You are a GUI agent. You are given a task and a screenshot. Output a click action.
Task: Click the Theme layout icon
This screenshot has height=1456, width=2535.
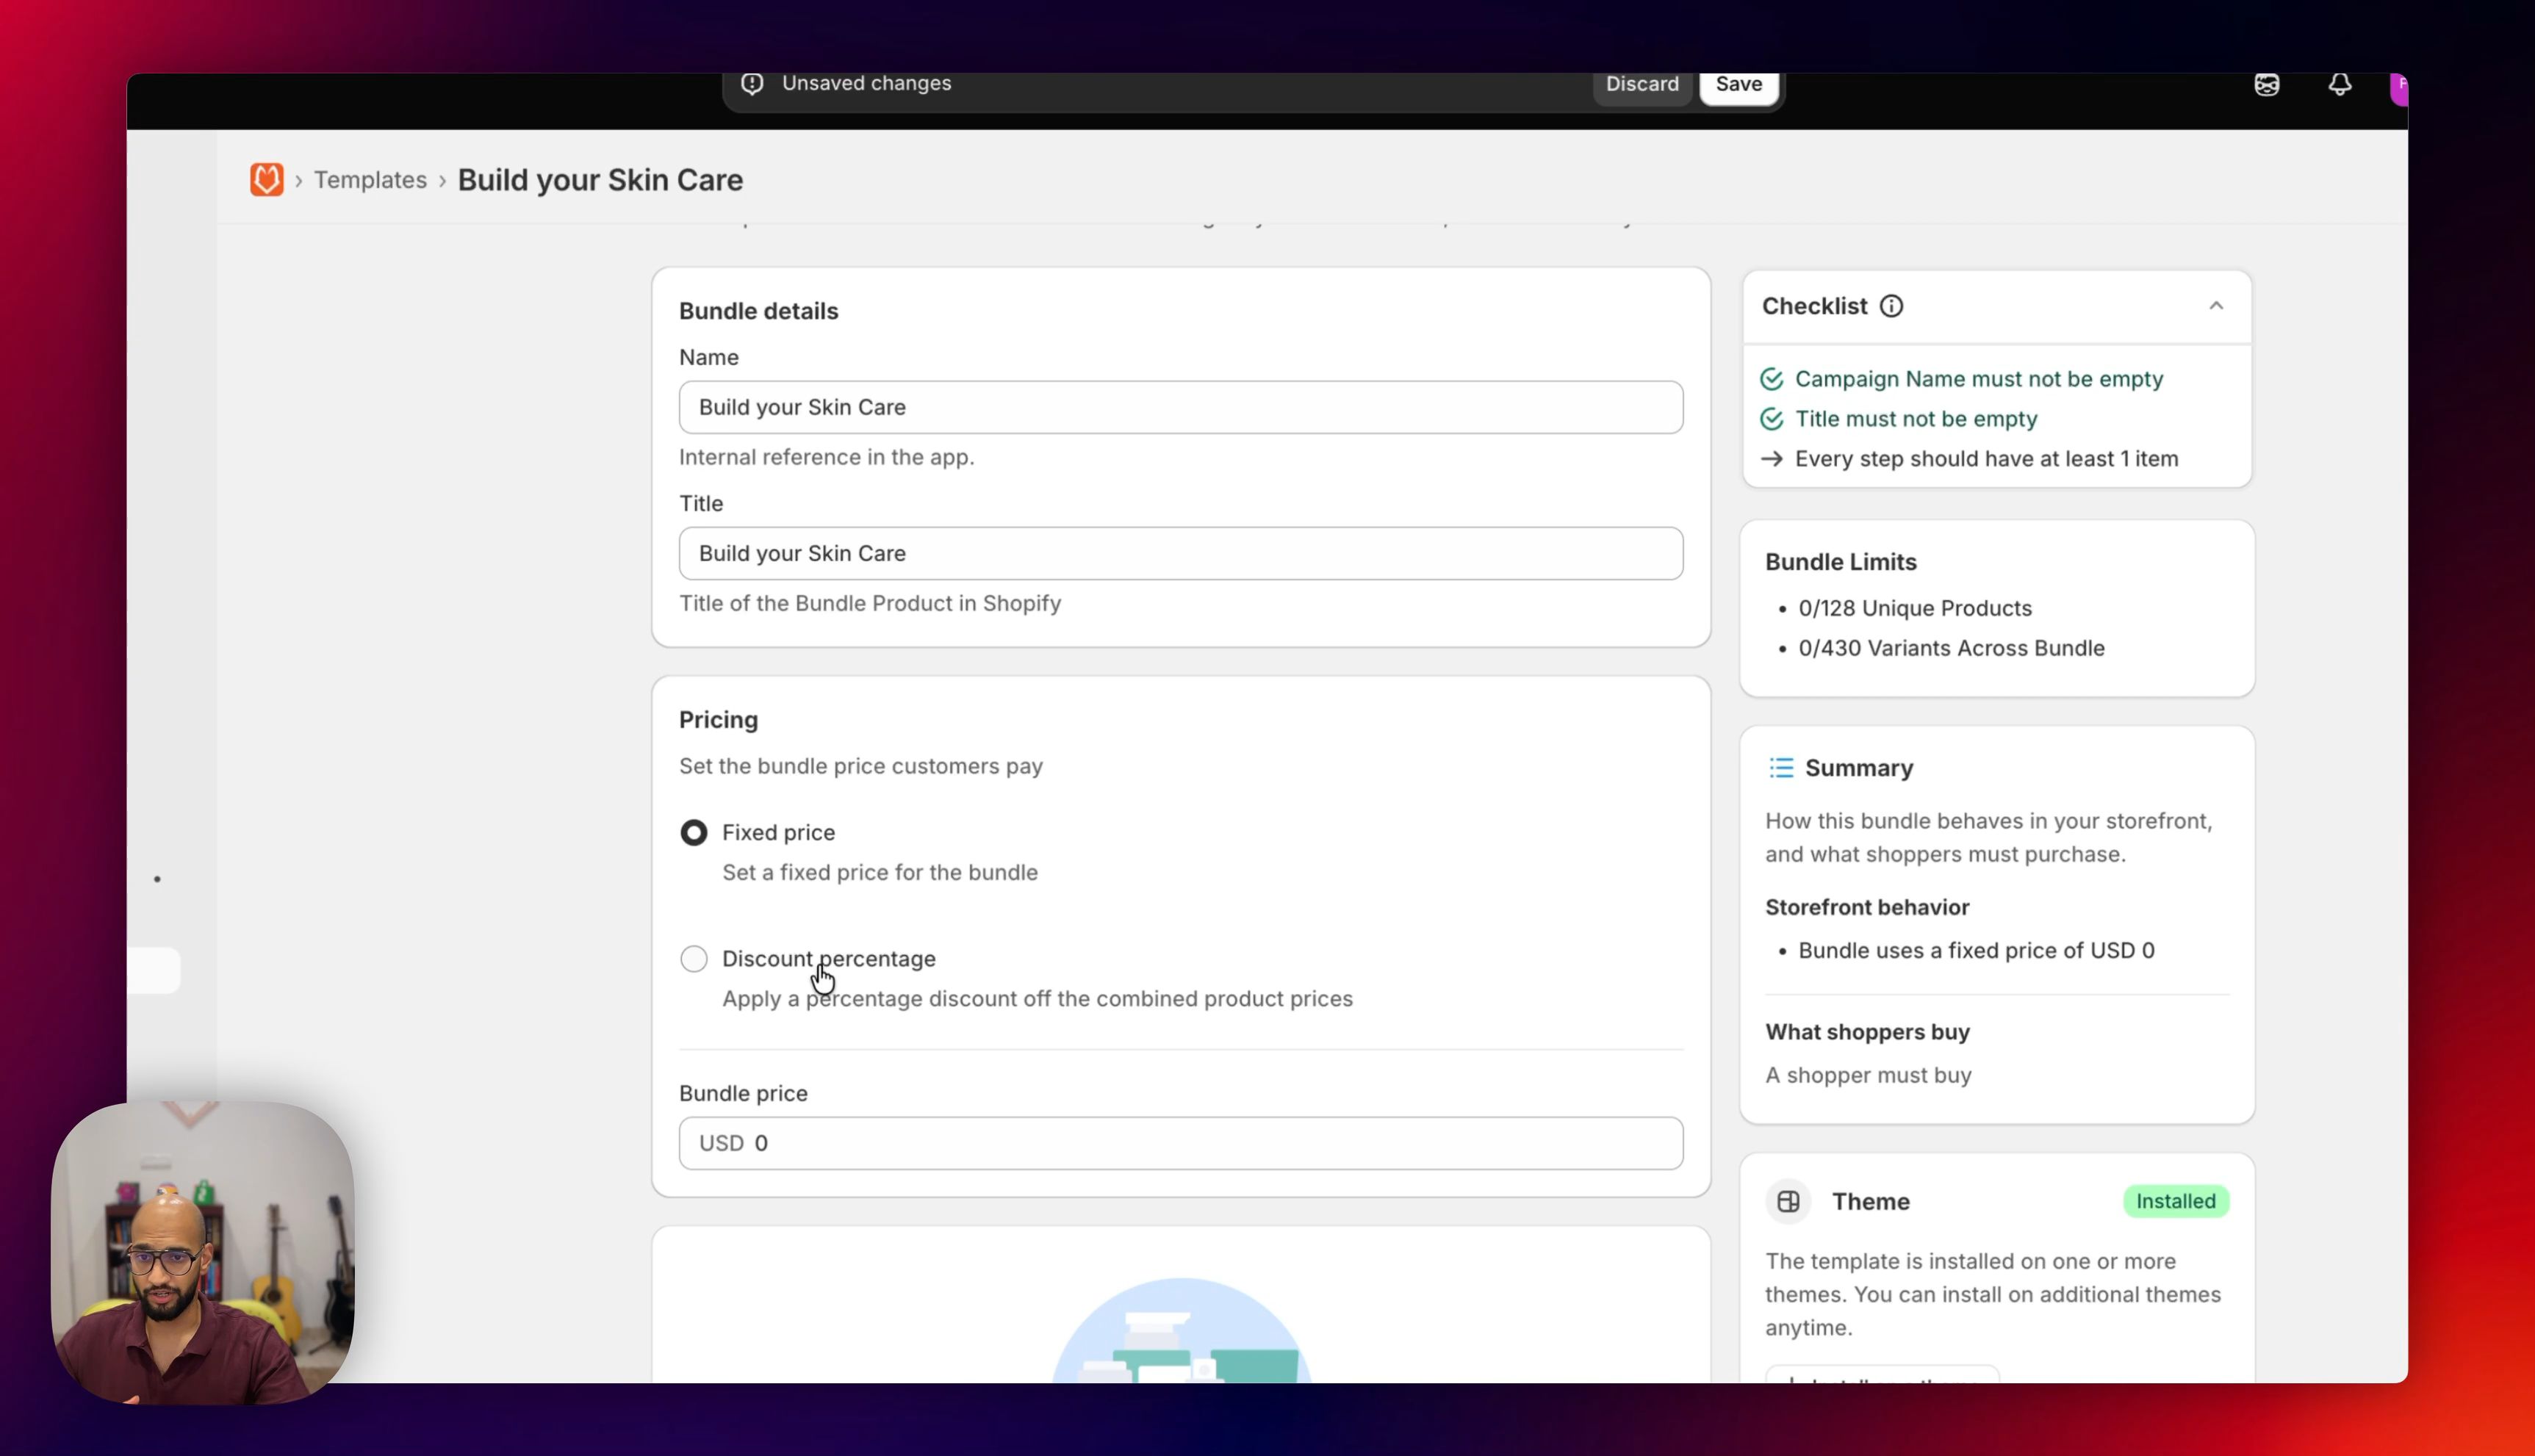click(1788, 1201)
